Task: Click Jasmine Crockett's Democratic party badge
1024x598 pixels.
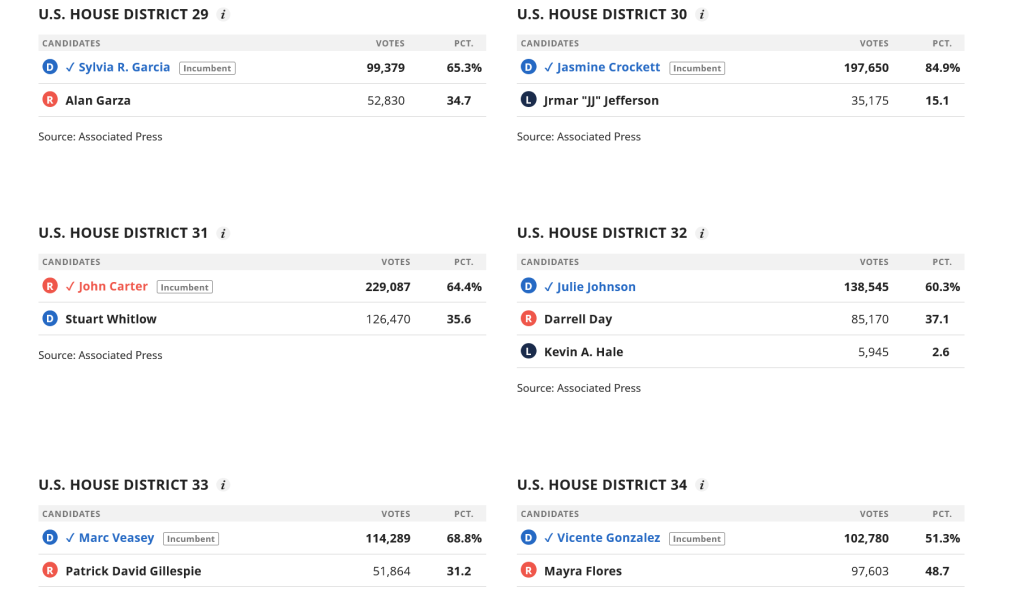Action: point(529,67)
